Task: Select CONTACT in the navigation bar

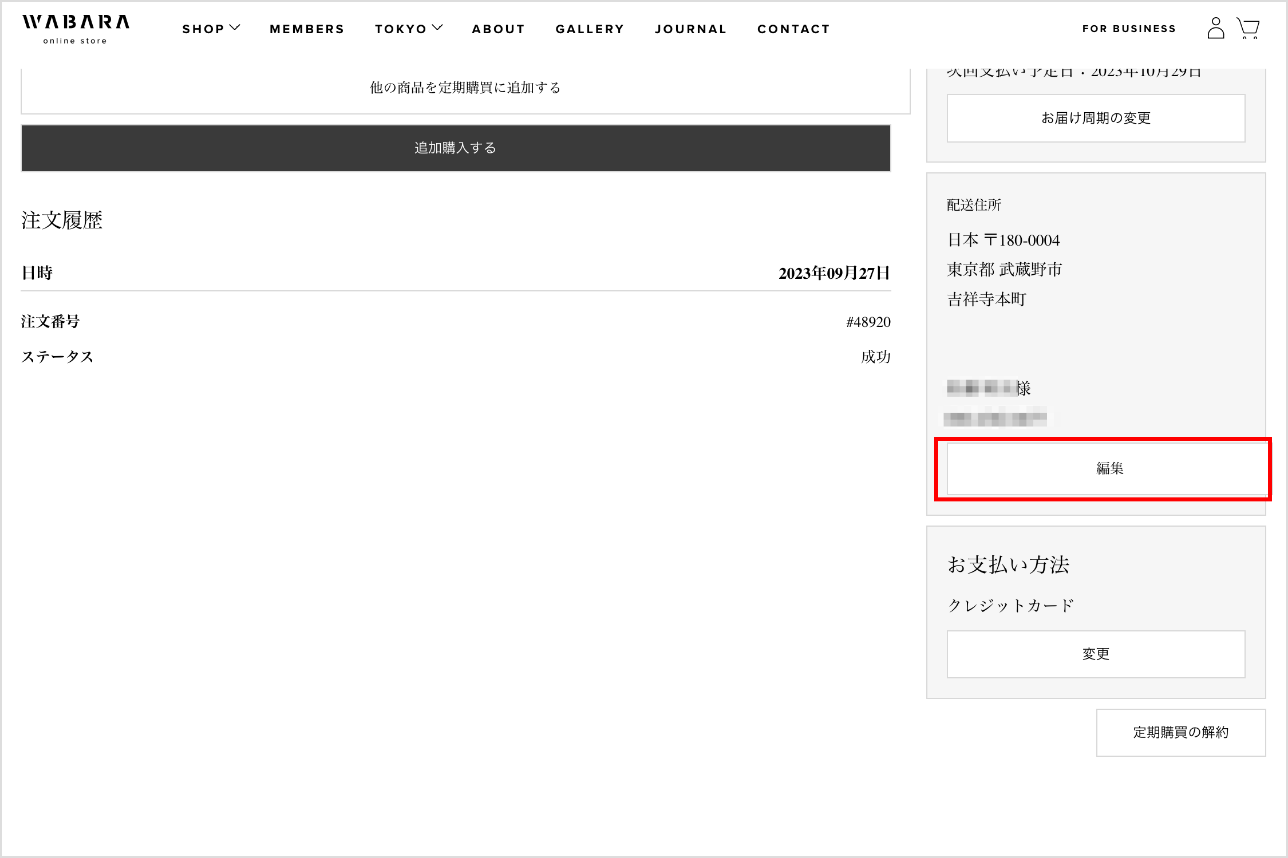Action: click(793, 29)
